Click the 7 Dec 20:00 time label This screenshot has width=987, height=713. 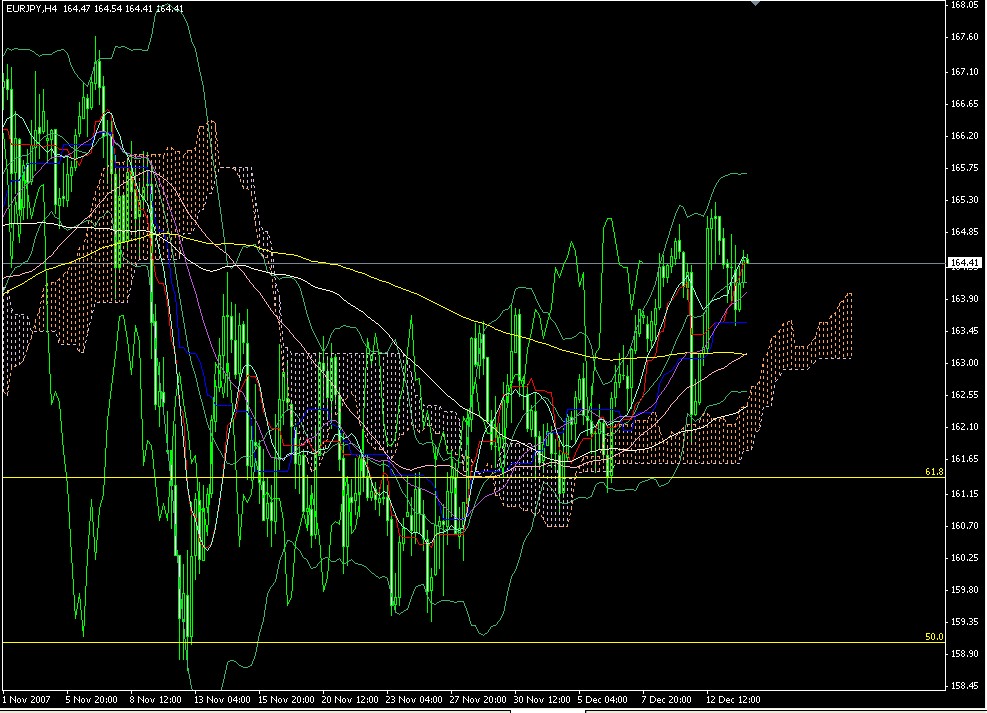tap(667, 700)
